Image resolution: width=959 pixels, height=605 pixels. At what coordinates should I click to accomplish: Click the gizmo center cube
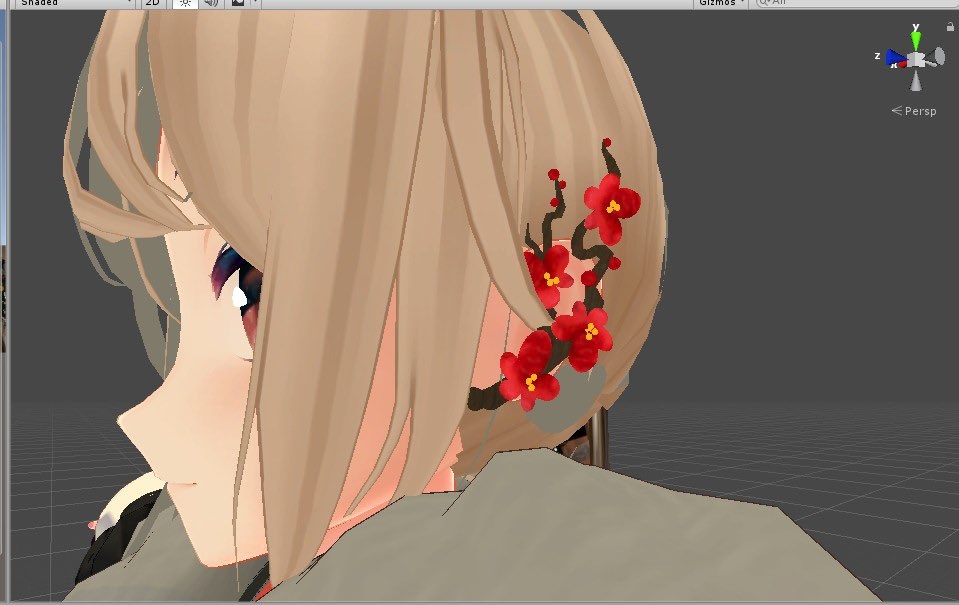click(x=916, y=60)
